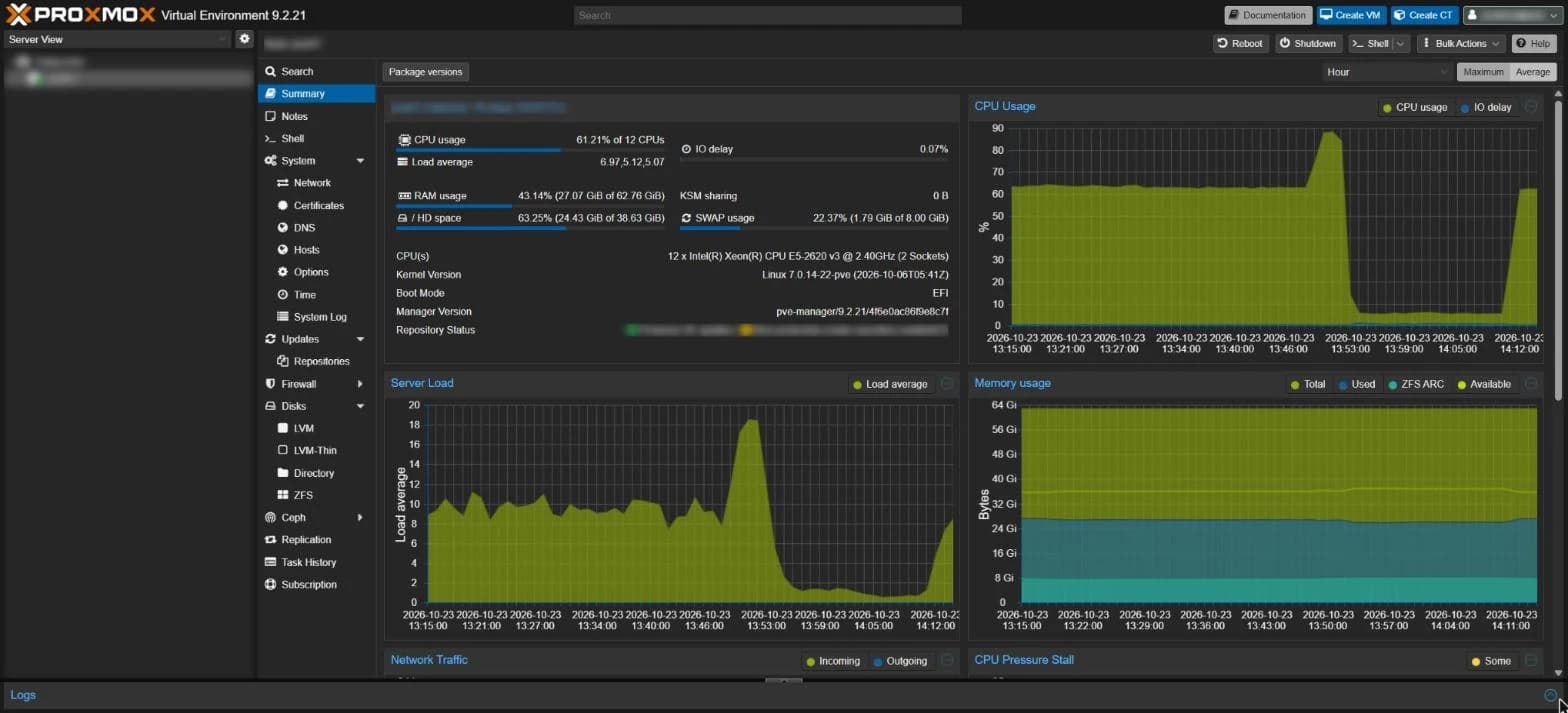Click the Package versions button
This screenshot has width=1568, height=713.
tap(426, 72)
